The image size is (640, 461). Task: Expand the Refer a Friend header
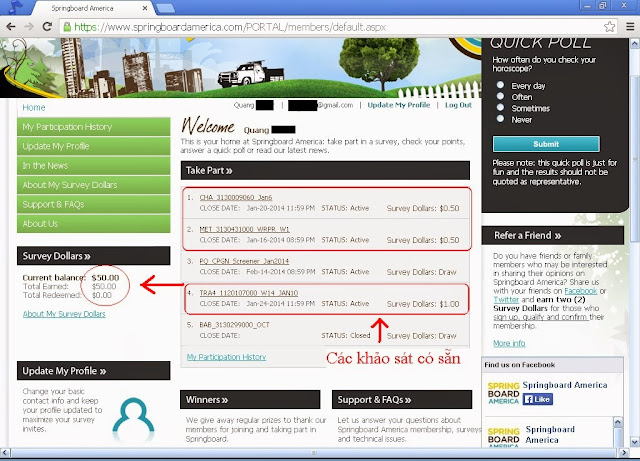553,236
